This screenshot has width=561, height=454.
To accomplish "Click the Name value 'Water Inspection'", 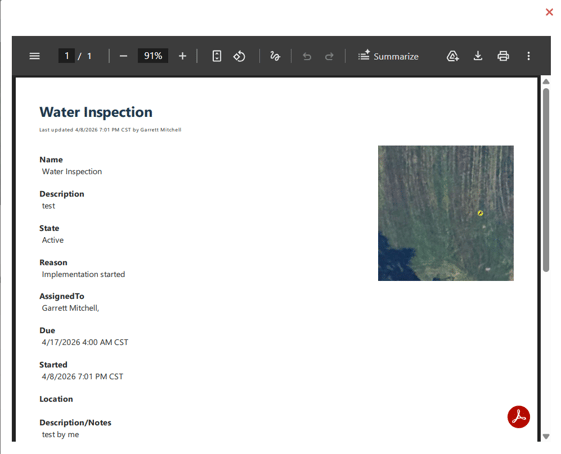I will coord(72,172).
